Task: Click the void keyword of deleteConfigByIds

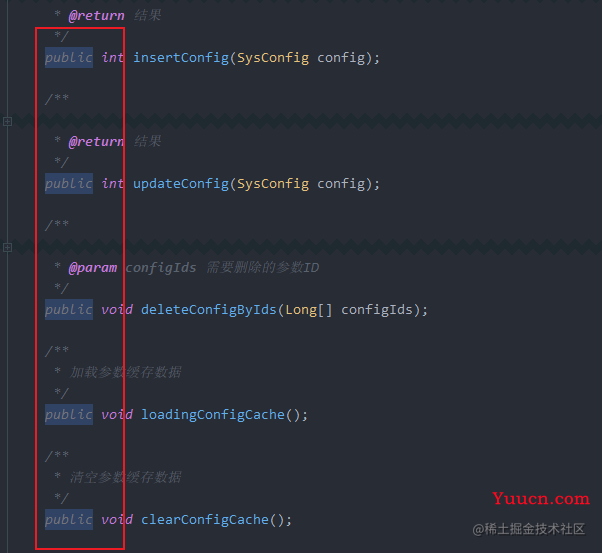Action: 117,310
